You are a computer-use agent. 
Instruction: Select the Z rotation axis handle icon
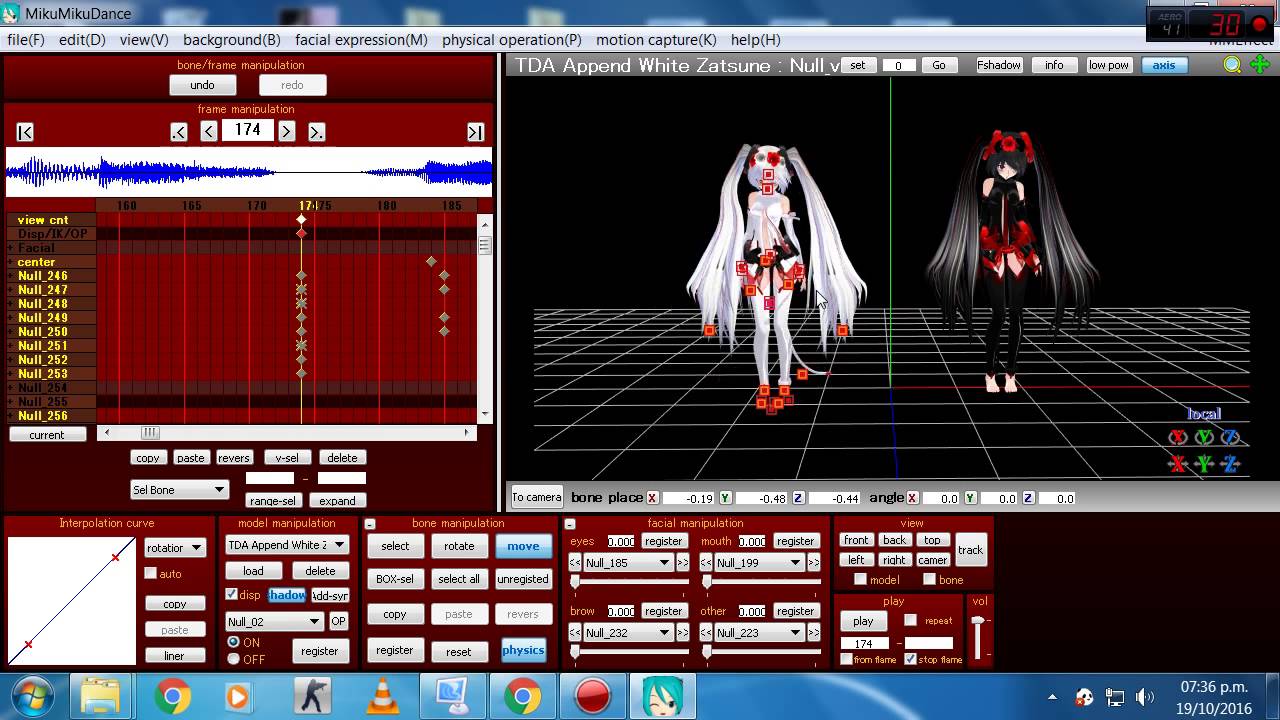click(1230, 437)
